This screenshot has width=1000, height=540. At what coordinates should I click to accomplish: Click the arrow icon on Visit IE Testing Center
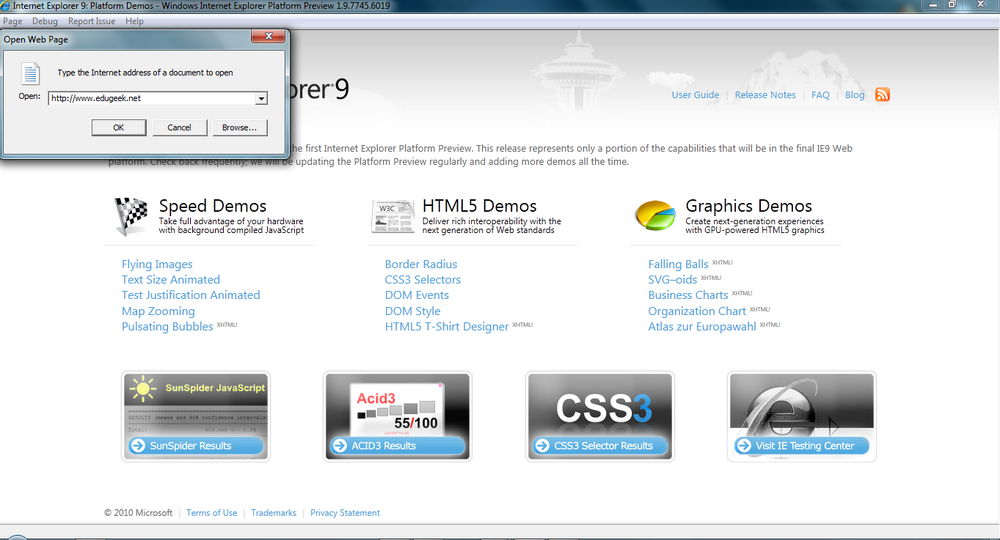(x=744, y=446)
